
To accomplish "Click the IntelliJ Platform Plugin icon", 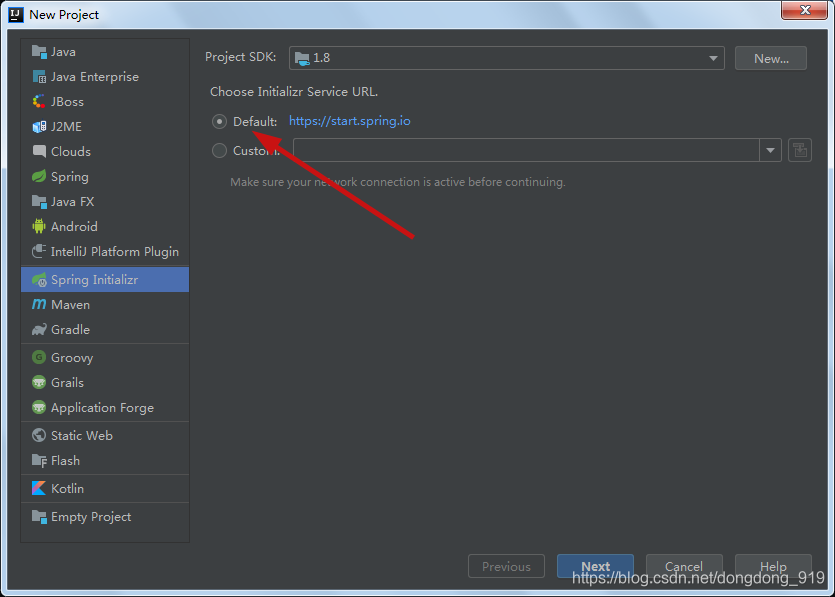I will pyautogui.click(x=39, y=251).
